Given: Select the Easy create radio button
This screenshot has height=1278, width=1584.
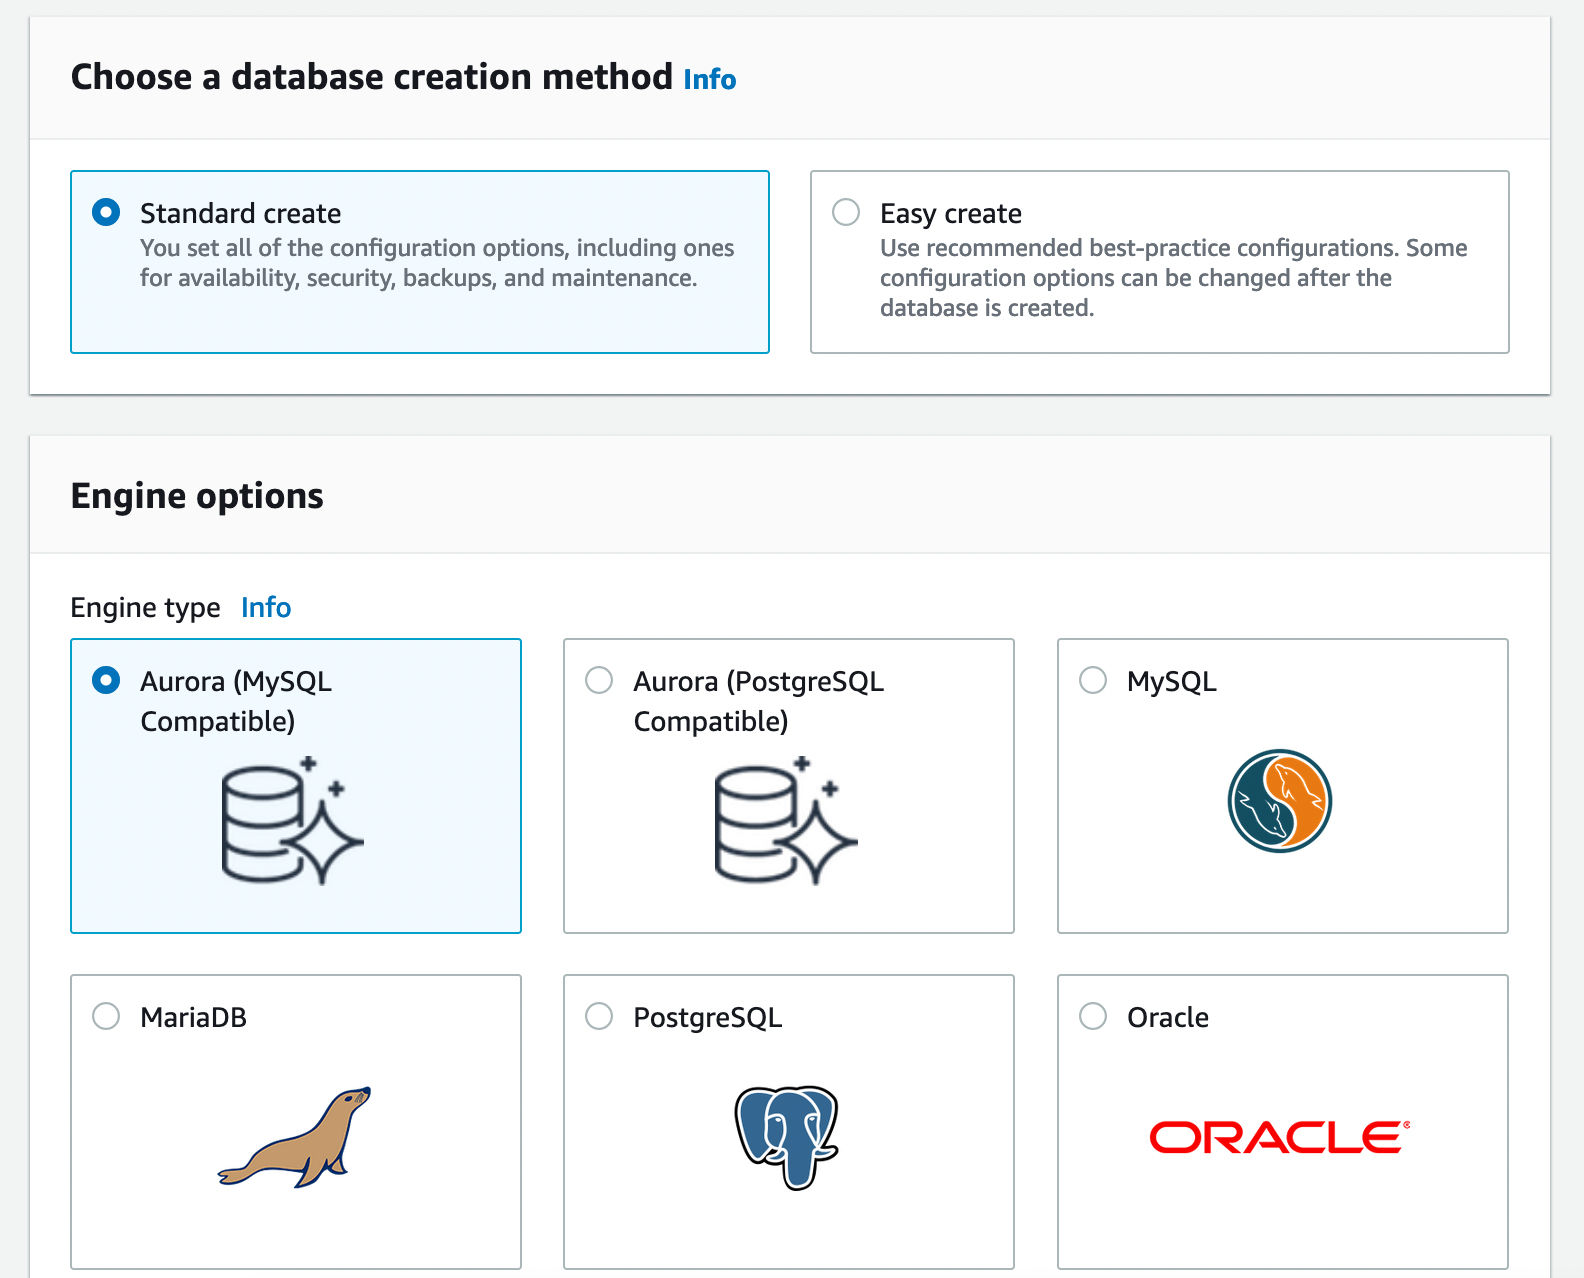Looking at the screenshot, I should (846, 212).
